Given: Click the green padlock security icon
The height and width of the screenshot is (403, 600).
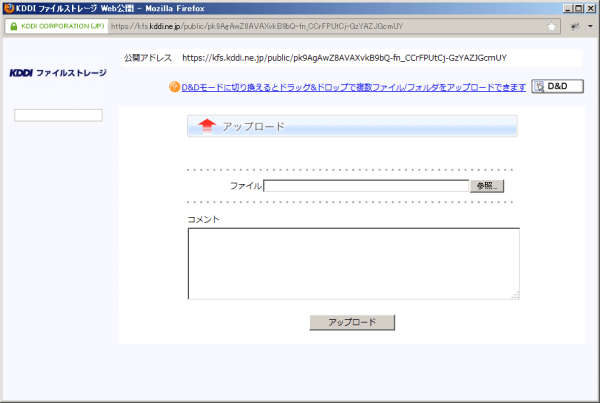Looking at the screenshot, I should coord(13,26).
